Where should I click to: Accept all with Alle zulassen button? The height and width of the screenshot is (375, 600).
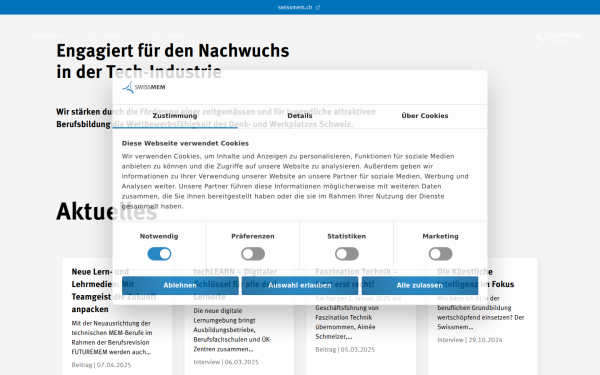coord(420,285)
